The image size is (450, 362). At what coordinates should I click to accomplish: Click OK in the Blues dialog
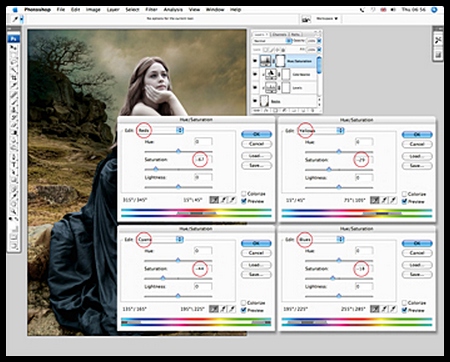(x=417, y=243)
